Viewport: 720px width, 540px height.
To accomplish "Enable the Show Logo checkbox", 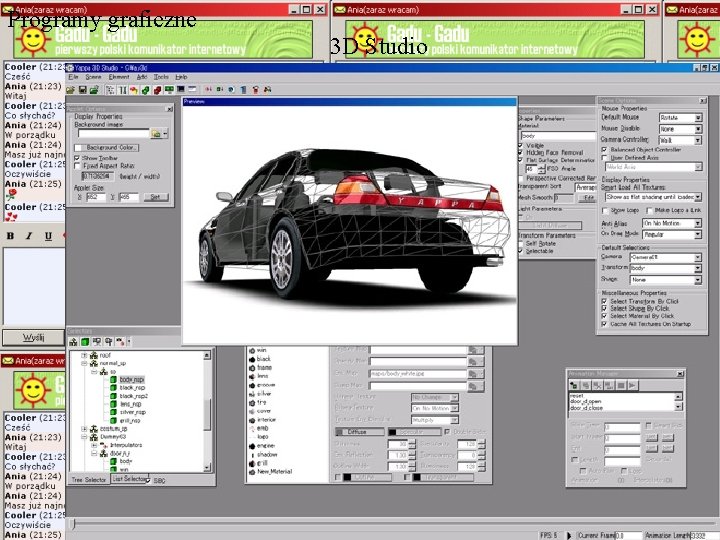I will click(x=605, y=210).
